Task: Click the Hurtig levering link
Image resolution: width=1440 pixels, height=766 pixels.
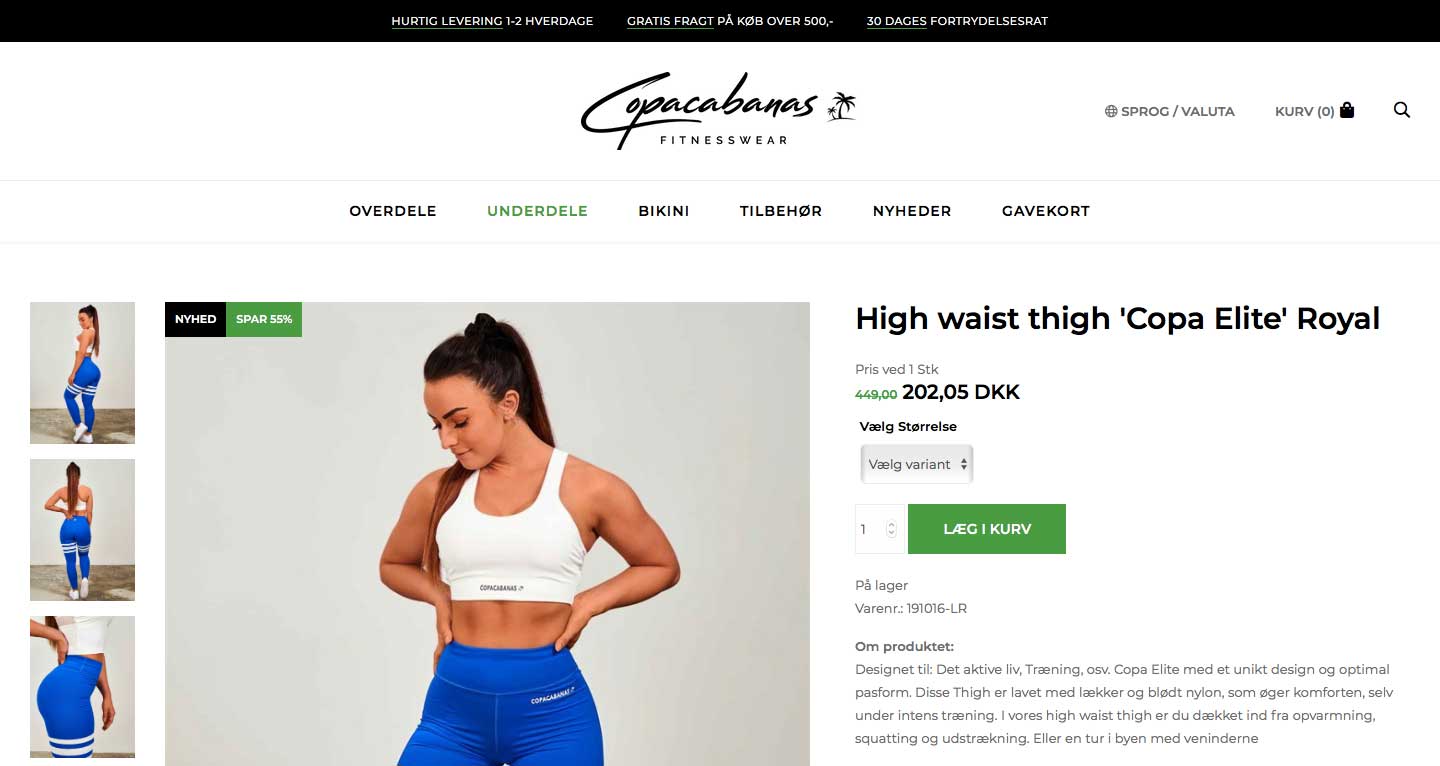Action: pyautogui.click(x=447, y=21)
